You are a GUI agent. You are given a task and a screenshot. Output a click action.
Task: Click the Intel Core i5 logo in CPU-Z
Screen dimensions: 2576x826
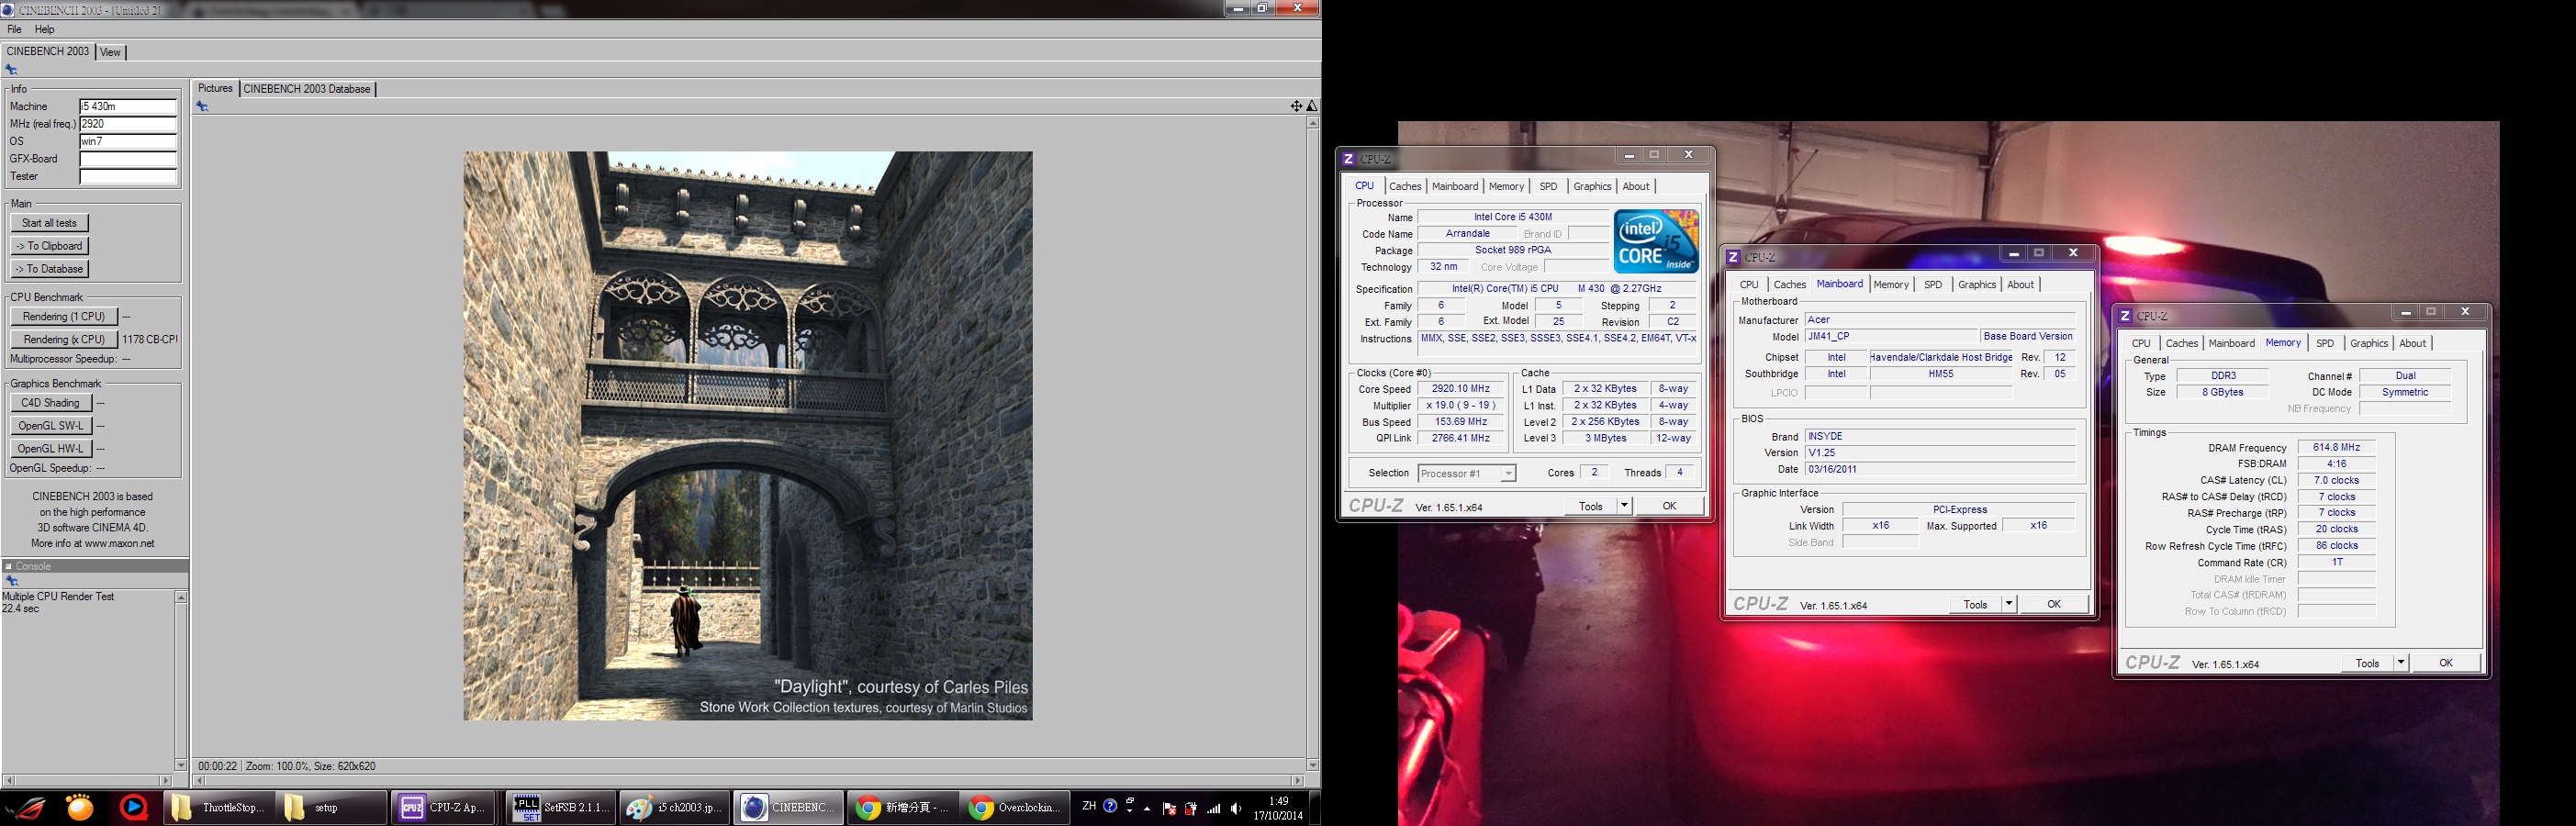coord(1655,241)
